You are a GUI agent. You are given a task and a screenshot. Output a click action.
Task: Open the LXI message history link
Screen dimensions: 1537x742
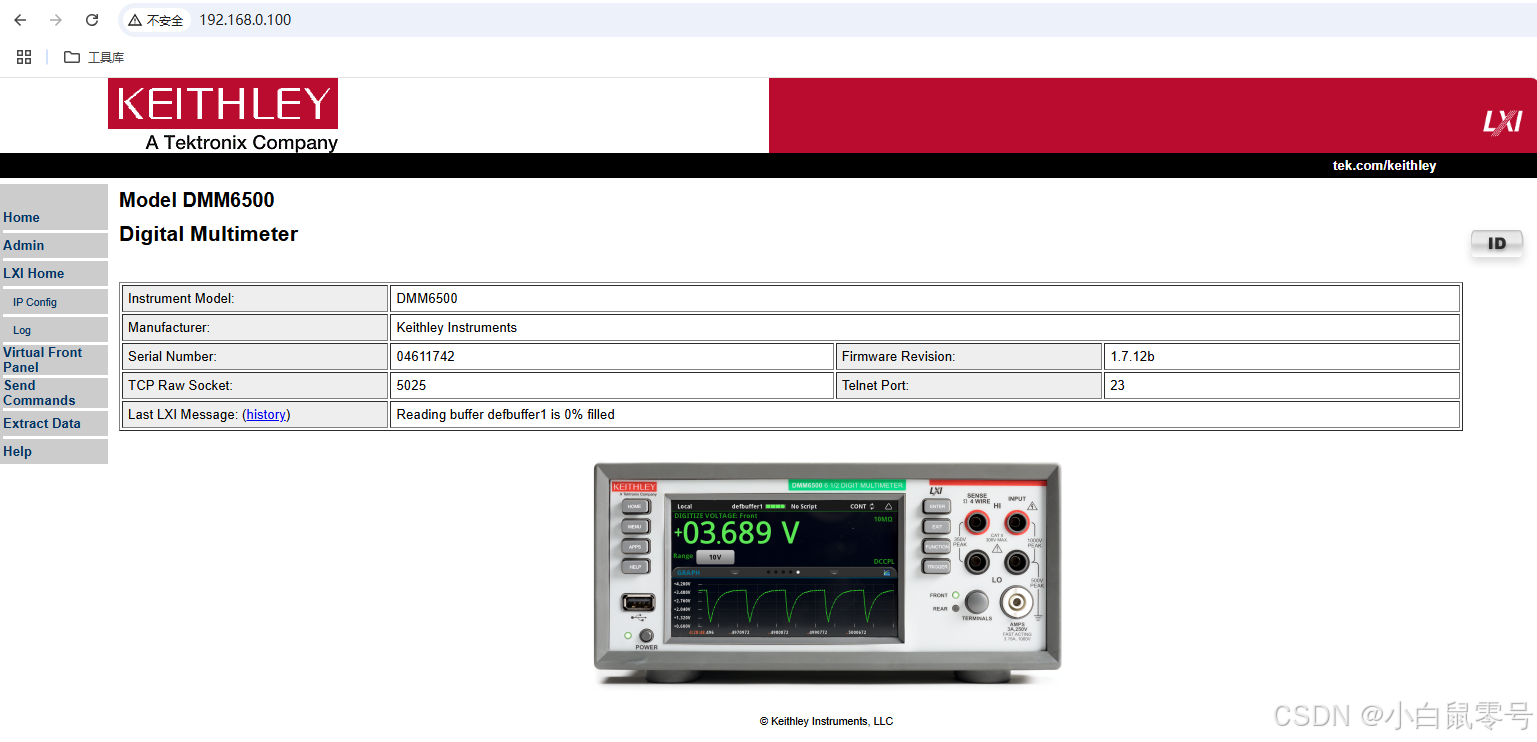point(266,414)
